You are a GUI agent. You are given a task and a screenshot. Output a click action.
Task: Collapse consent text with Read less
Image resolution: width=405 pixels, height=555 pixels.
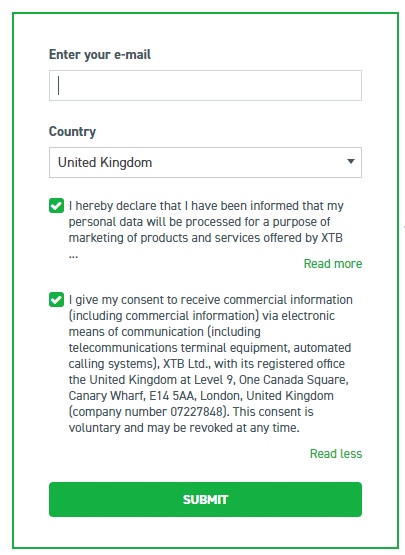[x=336, y=454]
